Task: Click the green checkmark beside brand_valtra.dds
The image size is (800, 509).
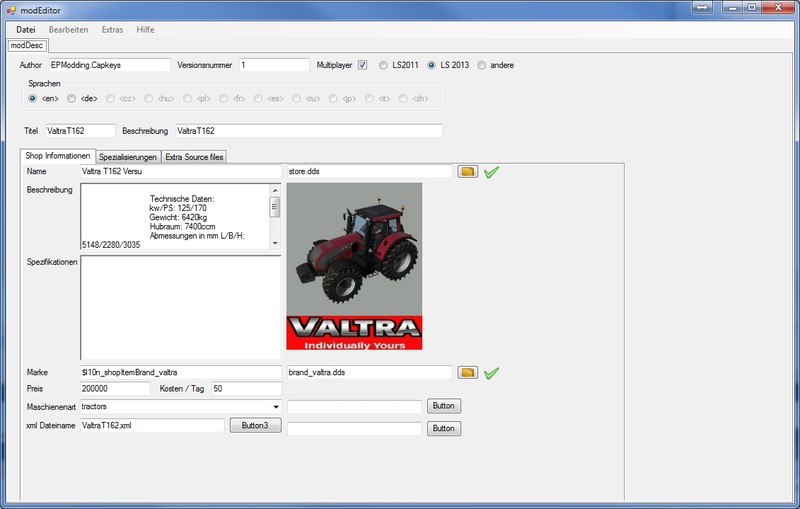Action: click(x=491, y=373)
